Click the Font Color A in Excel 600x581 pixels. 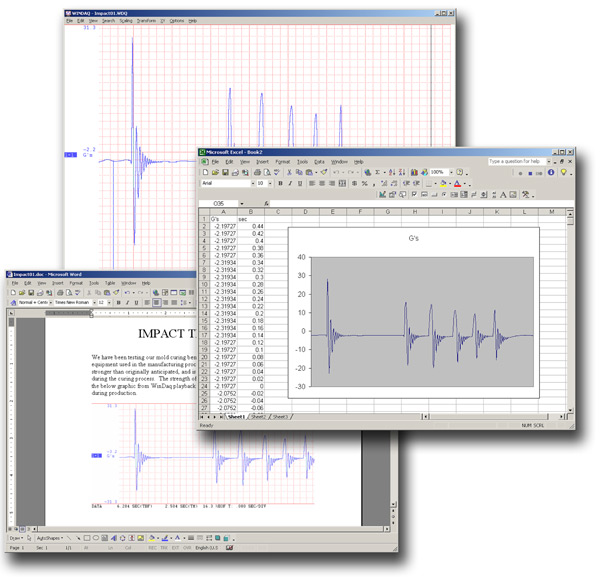[457, 183]
